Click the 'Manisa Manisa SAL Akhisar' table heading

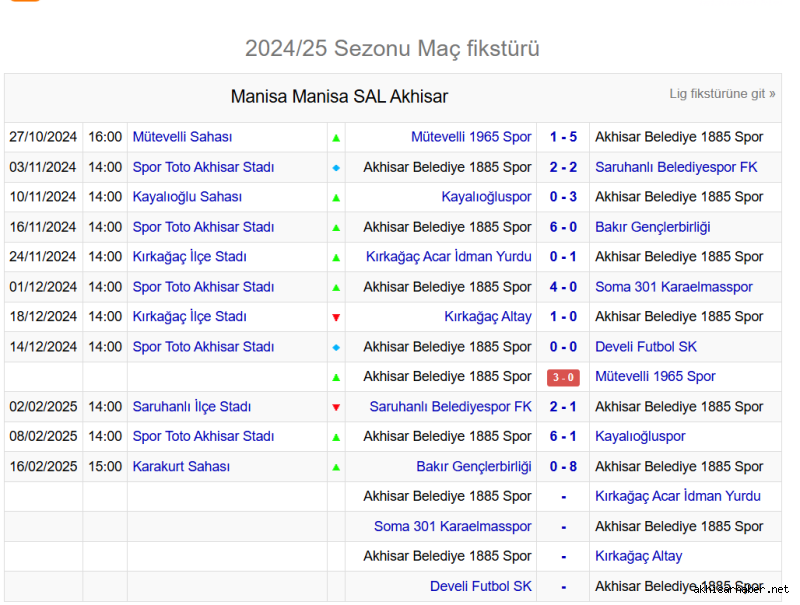coord(339,96)
